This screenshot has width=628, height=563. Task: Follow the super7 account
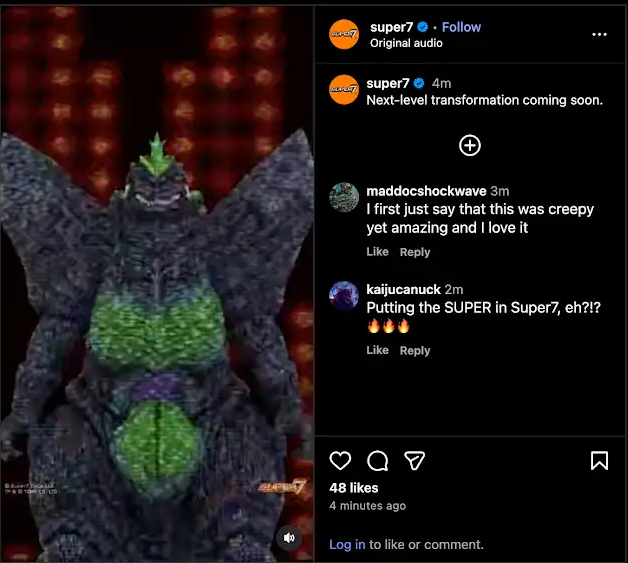click(x=461, y=27)
